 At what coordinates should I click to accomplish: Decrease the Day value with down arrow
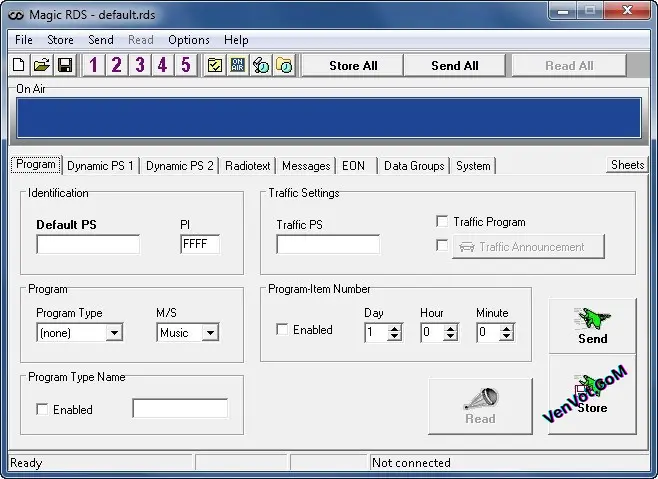tap(394, 337)
